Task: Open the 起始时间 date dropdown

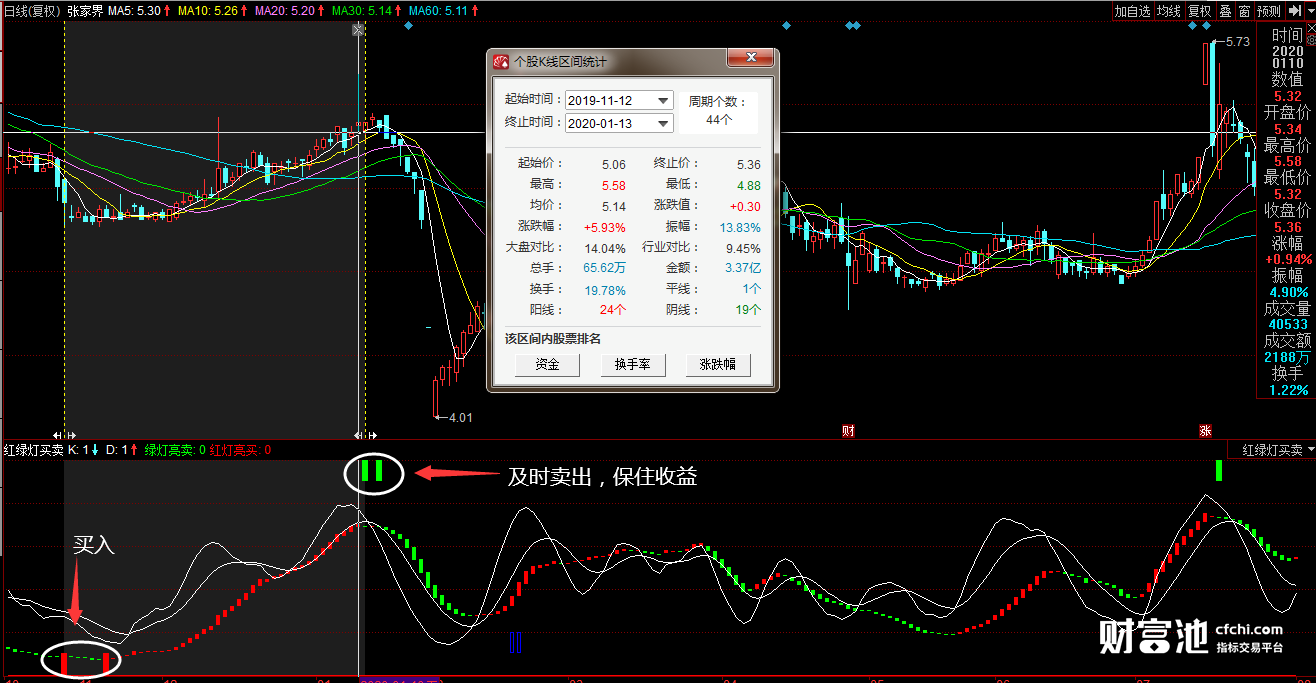Action: tap(664, 100)
